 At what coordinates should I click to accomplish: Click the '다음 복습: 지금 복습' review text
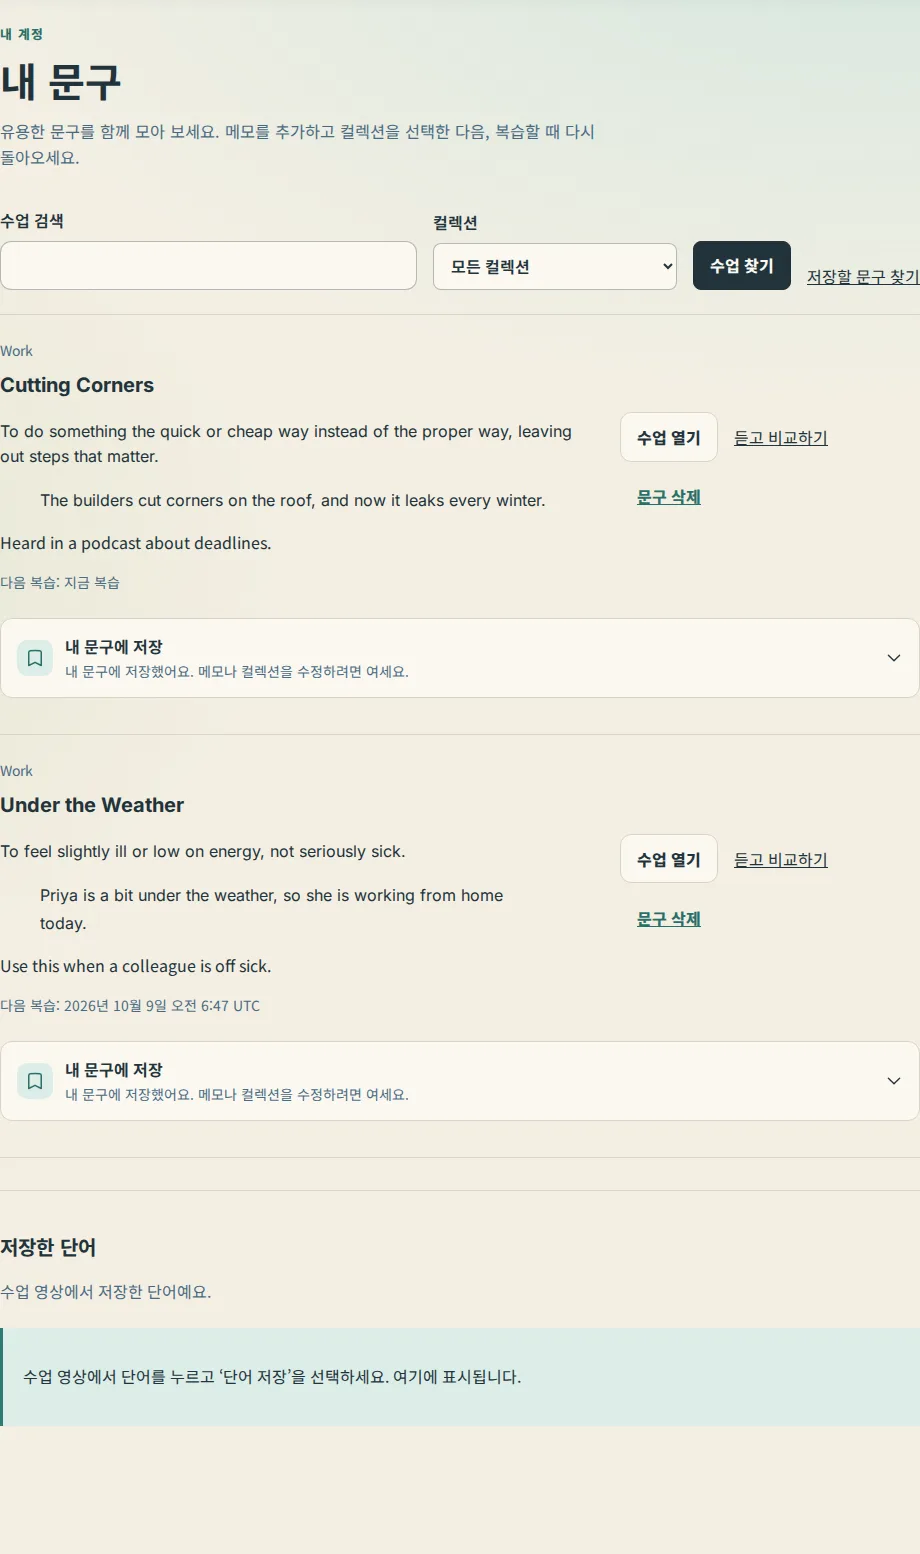pyautogui.click(x=60, y=582)
